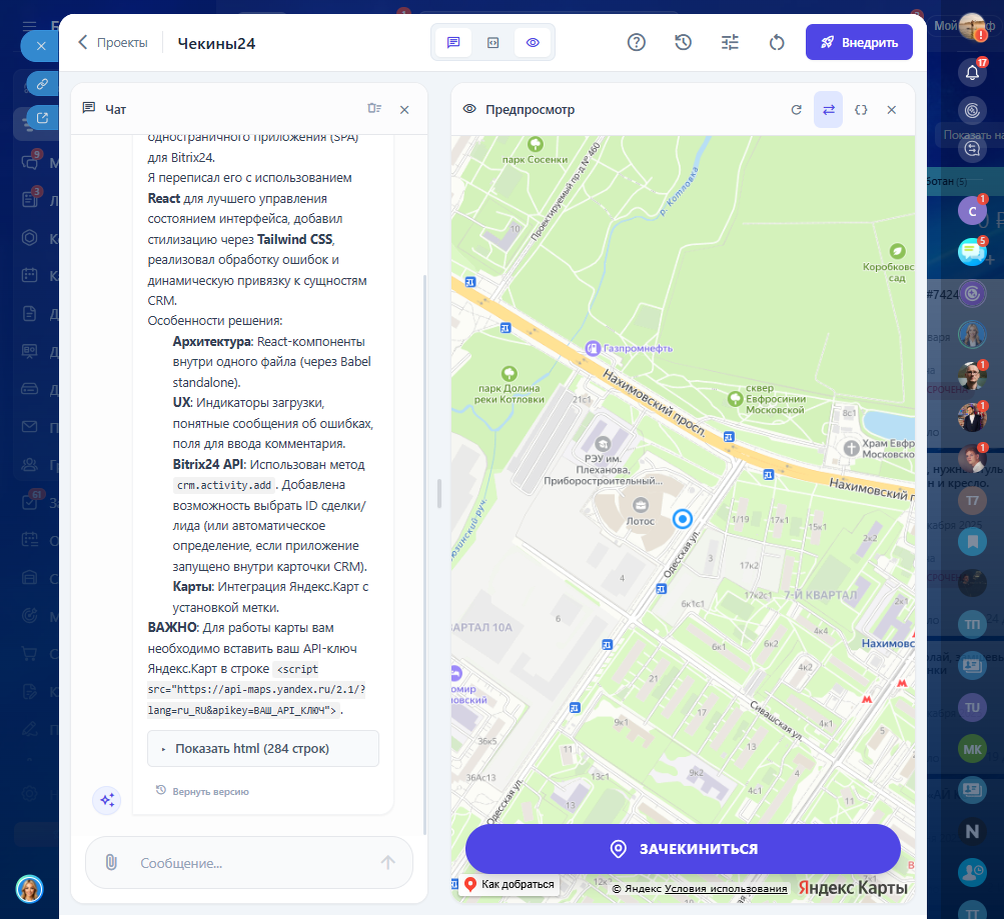The width and height of the screenshot is (1004, 919).
Task: Click the chat panel vertical scrollbar
Action: (425, 554)
